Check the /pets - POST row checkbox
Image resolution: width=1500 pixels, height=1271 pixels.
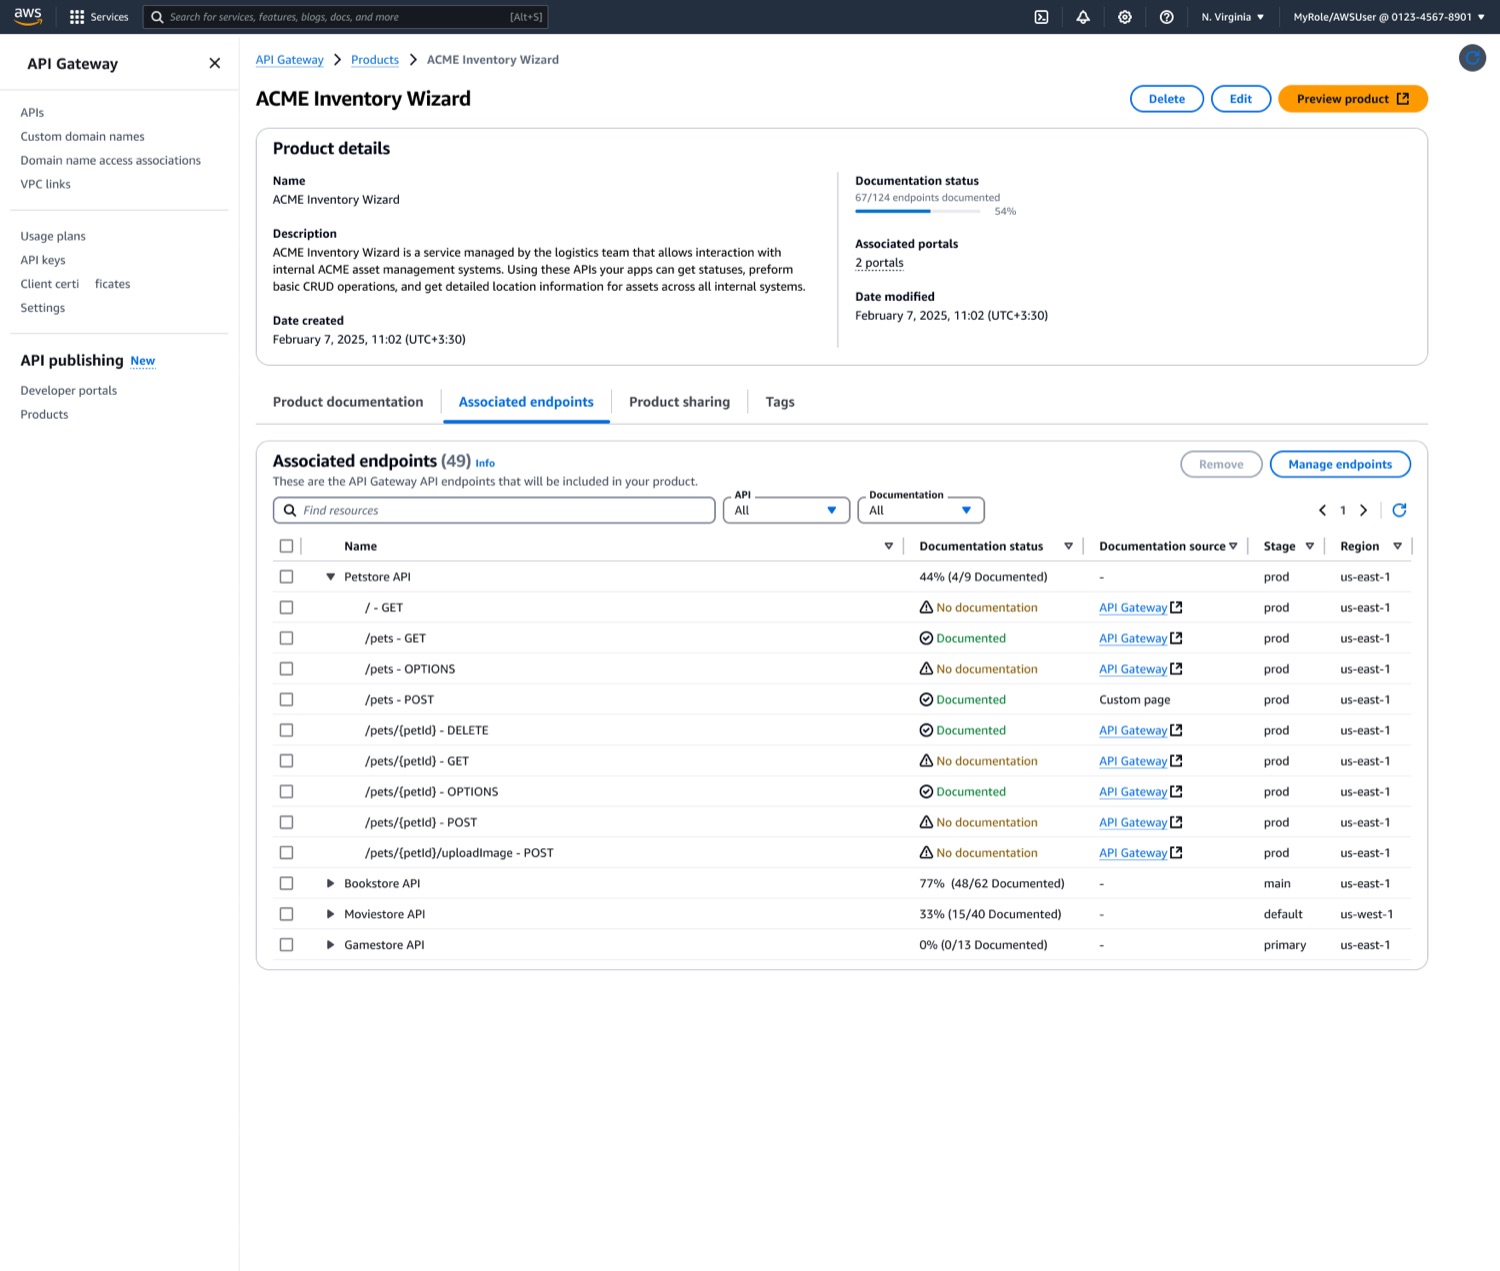(x=286, y=700)
